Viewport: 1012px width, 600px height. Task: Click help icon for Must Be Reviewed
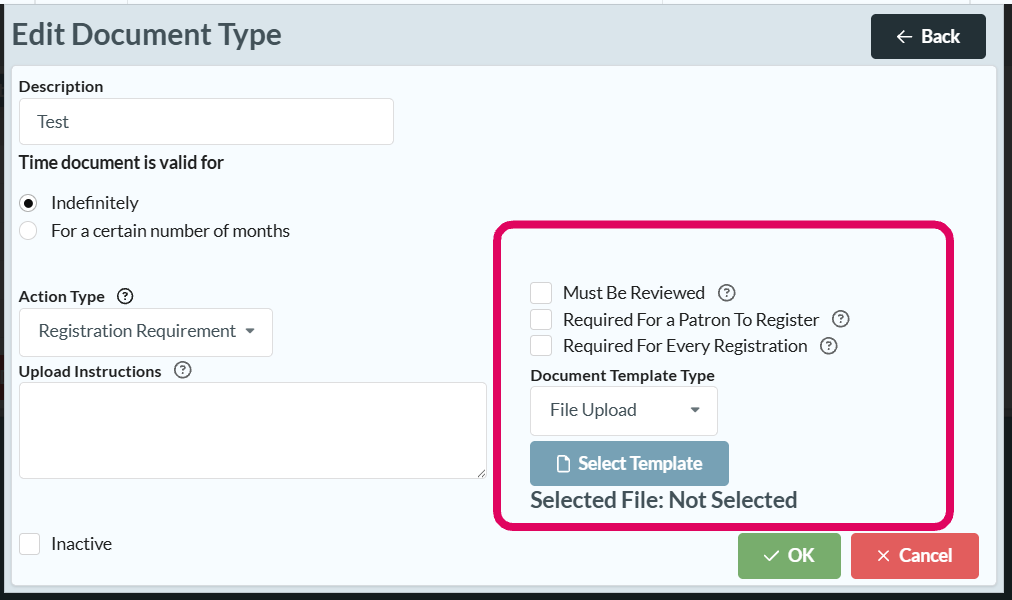[727, 293]
